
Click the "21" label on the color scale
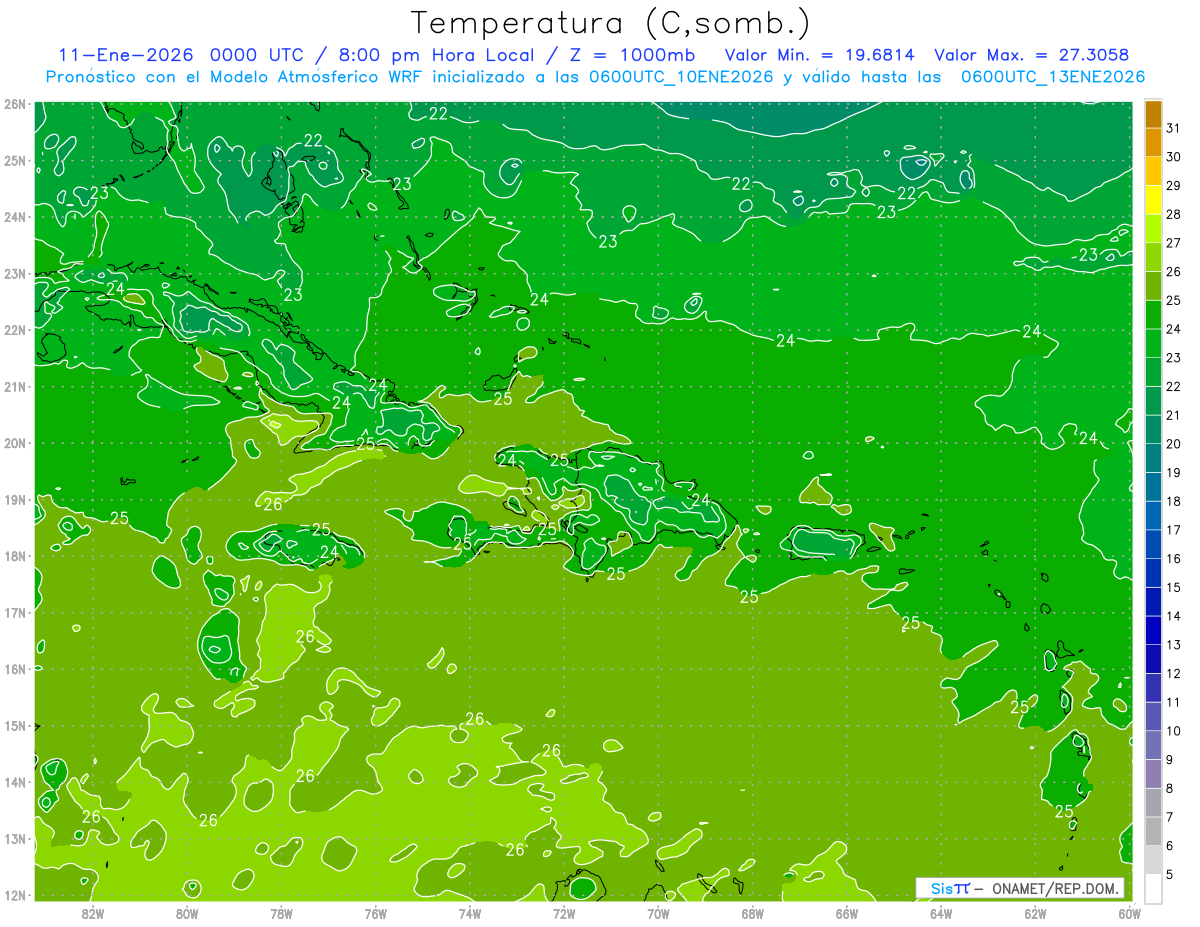1173,415
